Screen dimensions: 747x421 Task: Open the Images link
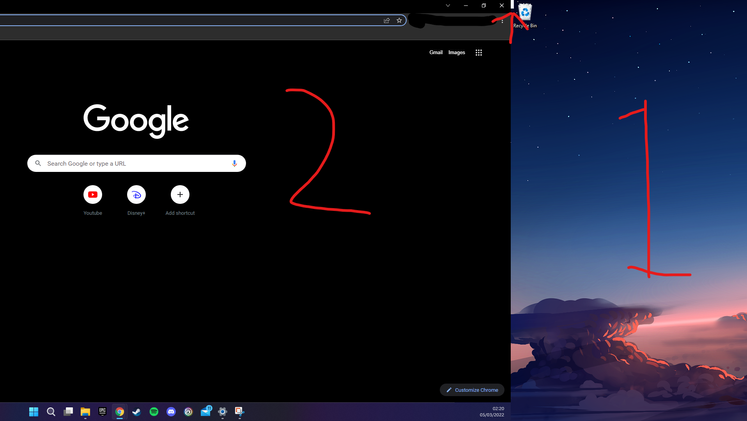coord(456,52)
